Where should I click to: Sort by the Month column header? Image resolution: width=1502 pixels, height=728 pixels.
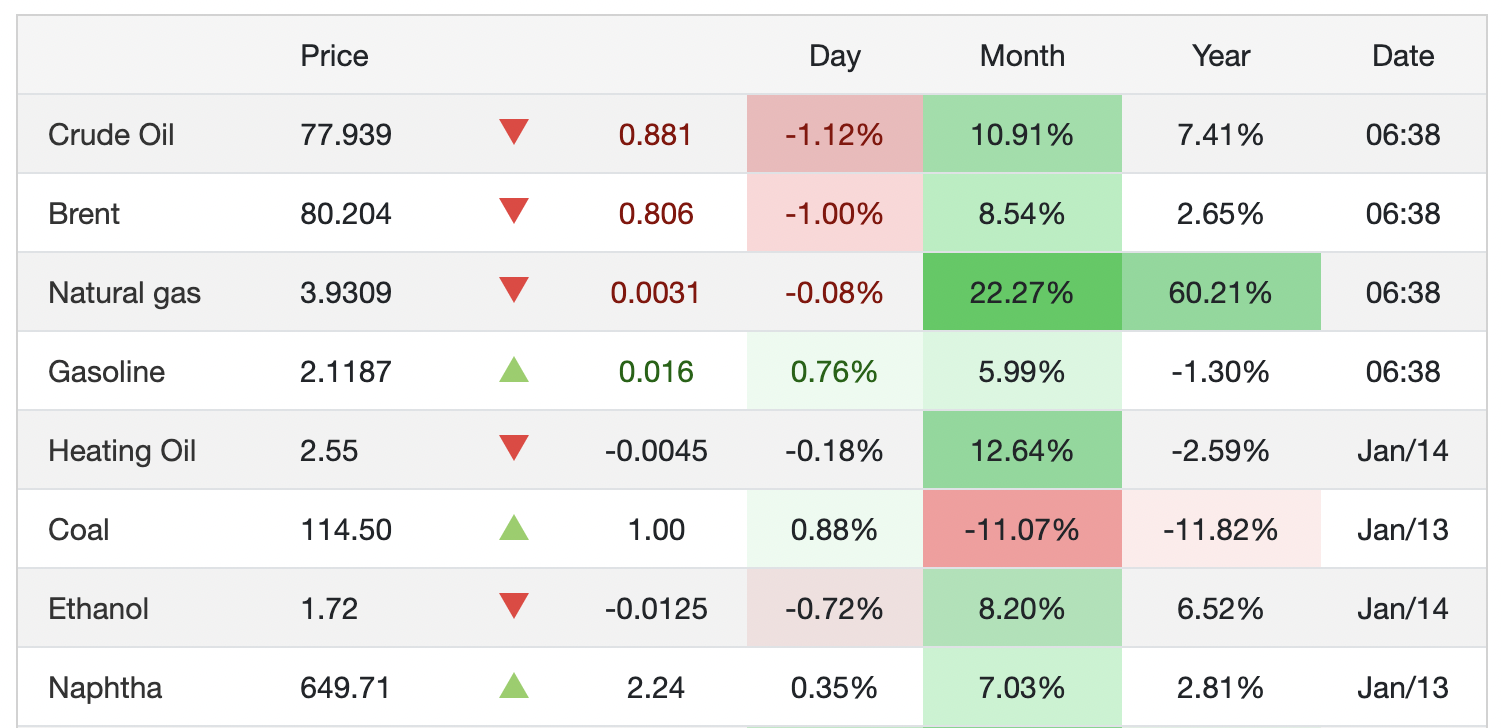(1022, 55)
